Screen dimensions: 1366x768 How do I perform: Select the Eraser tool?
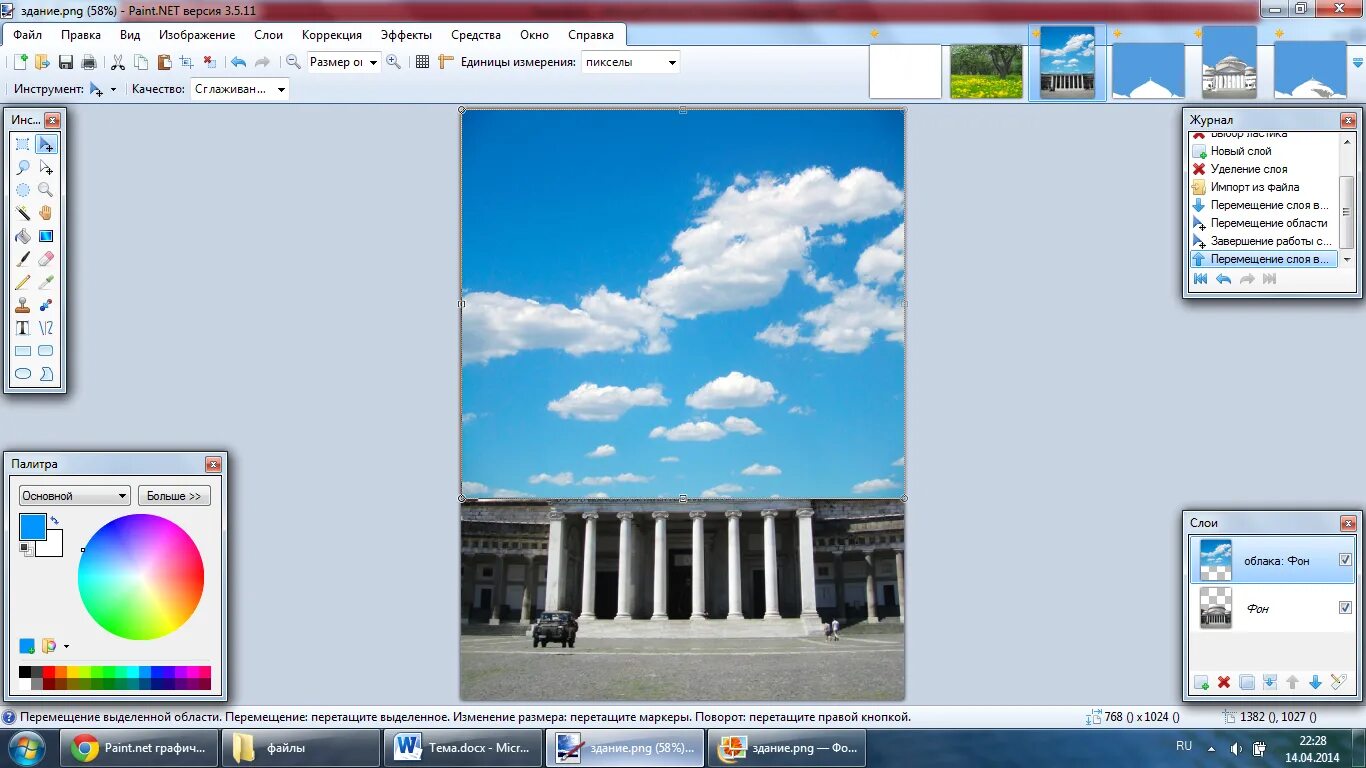(46, 259)
